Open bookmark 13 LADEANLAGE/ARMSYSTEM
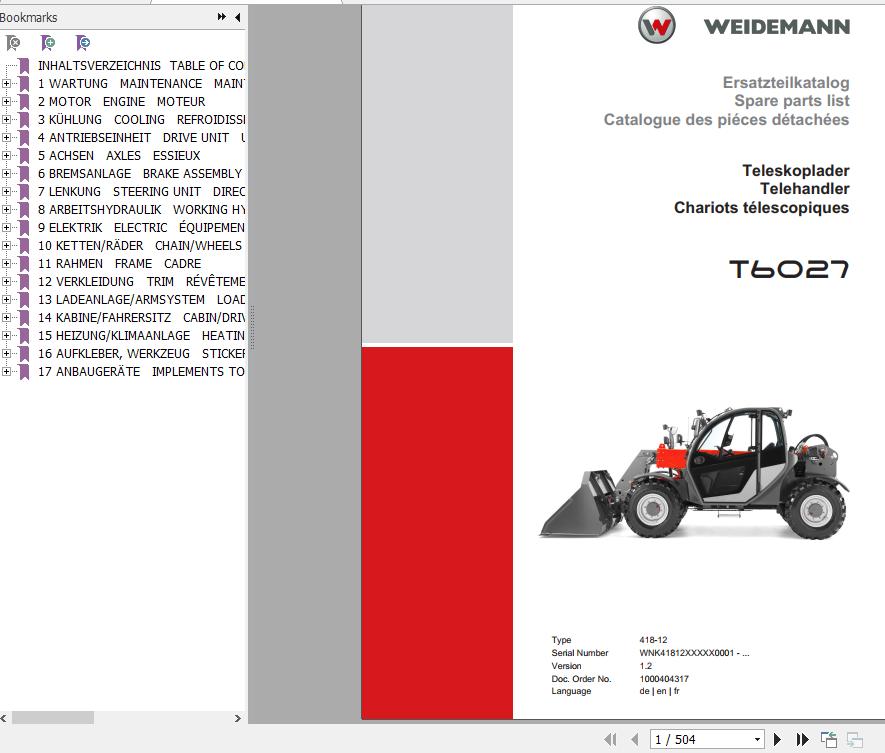 (141, 300)
